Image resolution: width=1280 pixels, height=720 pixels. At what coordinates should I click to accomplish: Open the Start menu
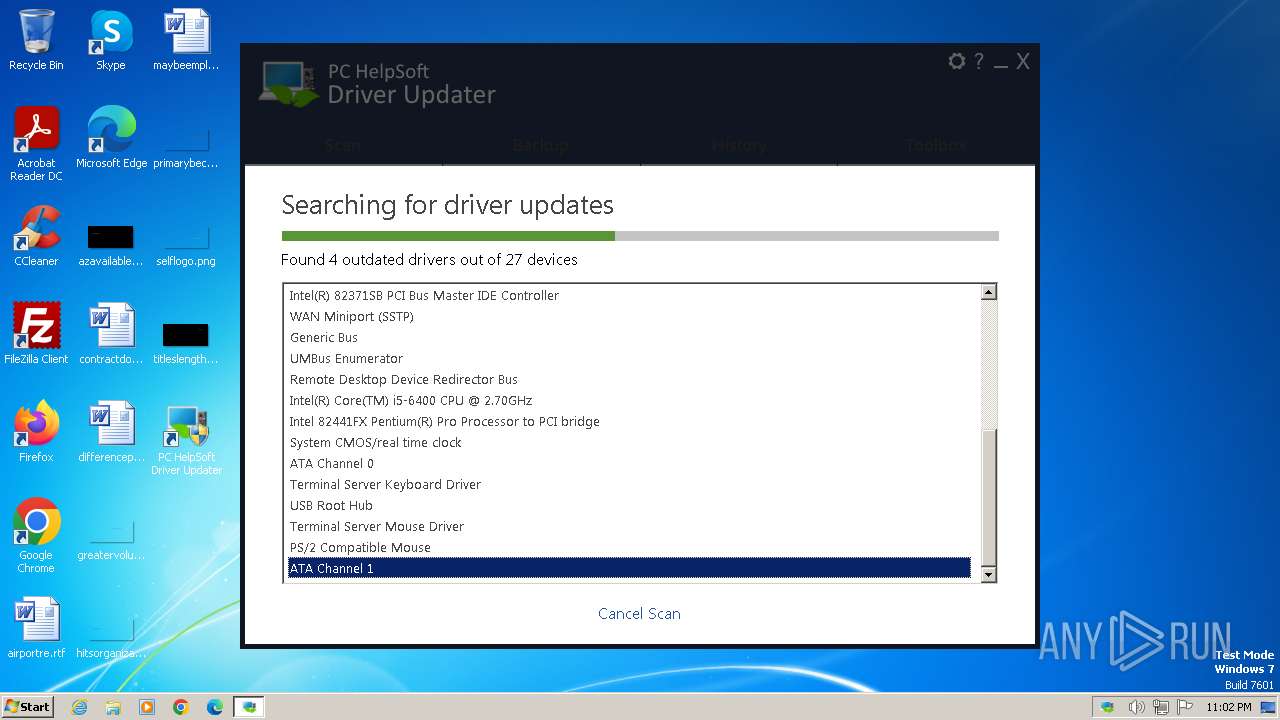point(27,706)
